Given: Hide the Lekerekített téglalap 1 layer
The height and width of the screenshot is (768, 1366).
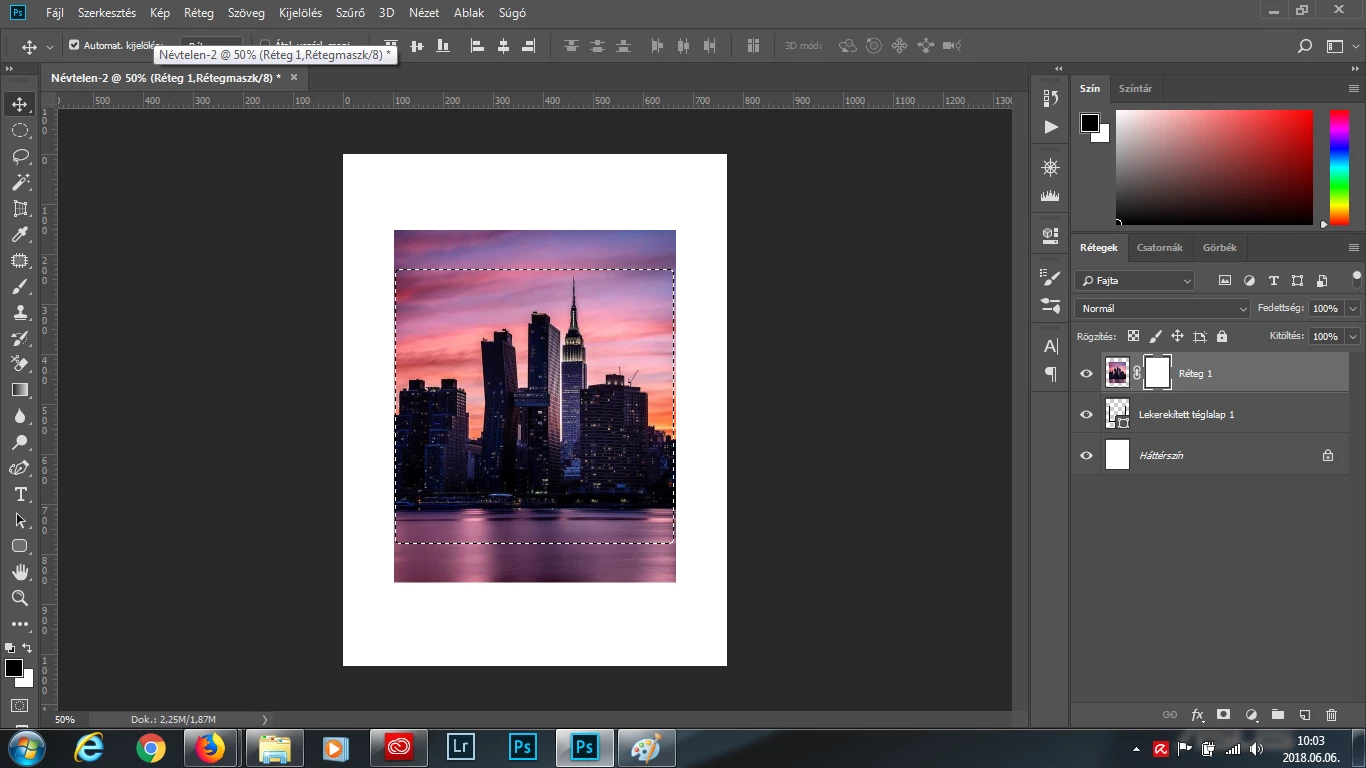Looking at the screenshot, I should tap(1086, 415).
